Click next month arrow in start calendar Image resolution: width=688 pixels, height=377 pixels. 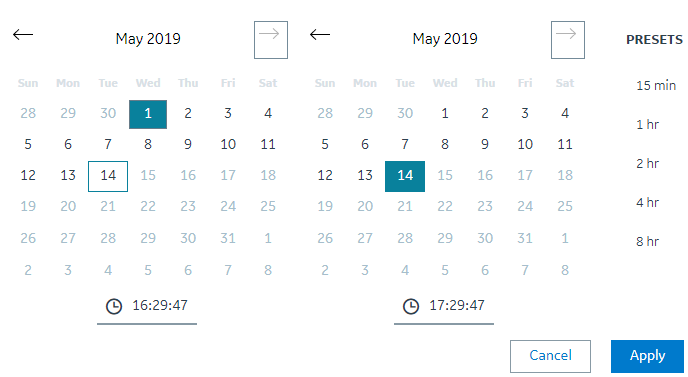tap(271, 39)
